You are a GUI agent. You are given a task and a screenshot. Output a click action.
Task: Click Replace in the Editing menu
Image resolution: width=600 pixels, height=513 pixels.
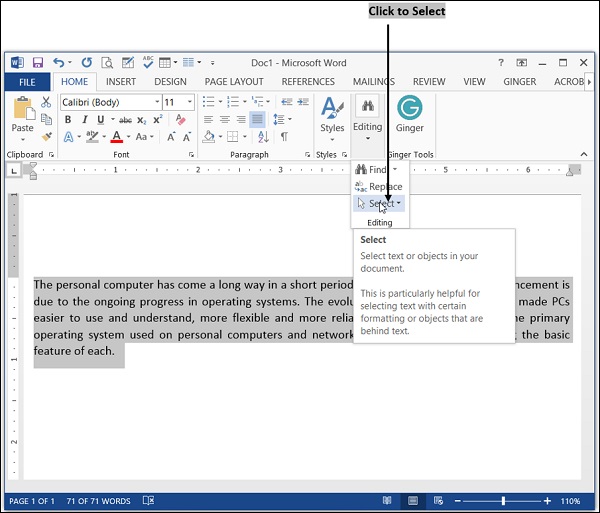pyautogui.click(x=380, y=187)
